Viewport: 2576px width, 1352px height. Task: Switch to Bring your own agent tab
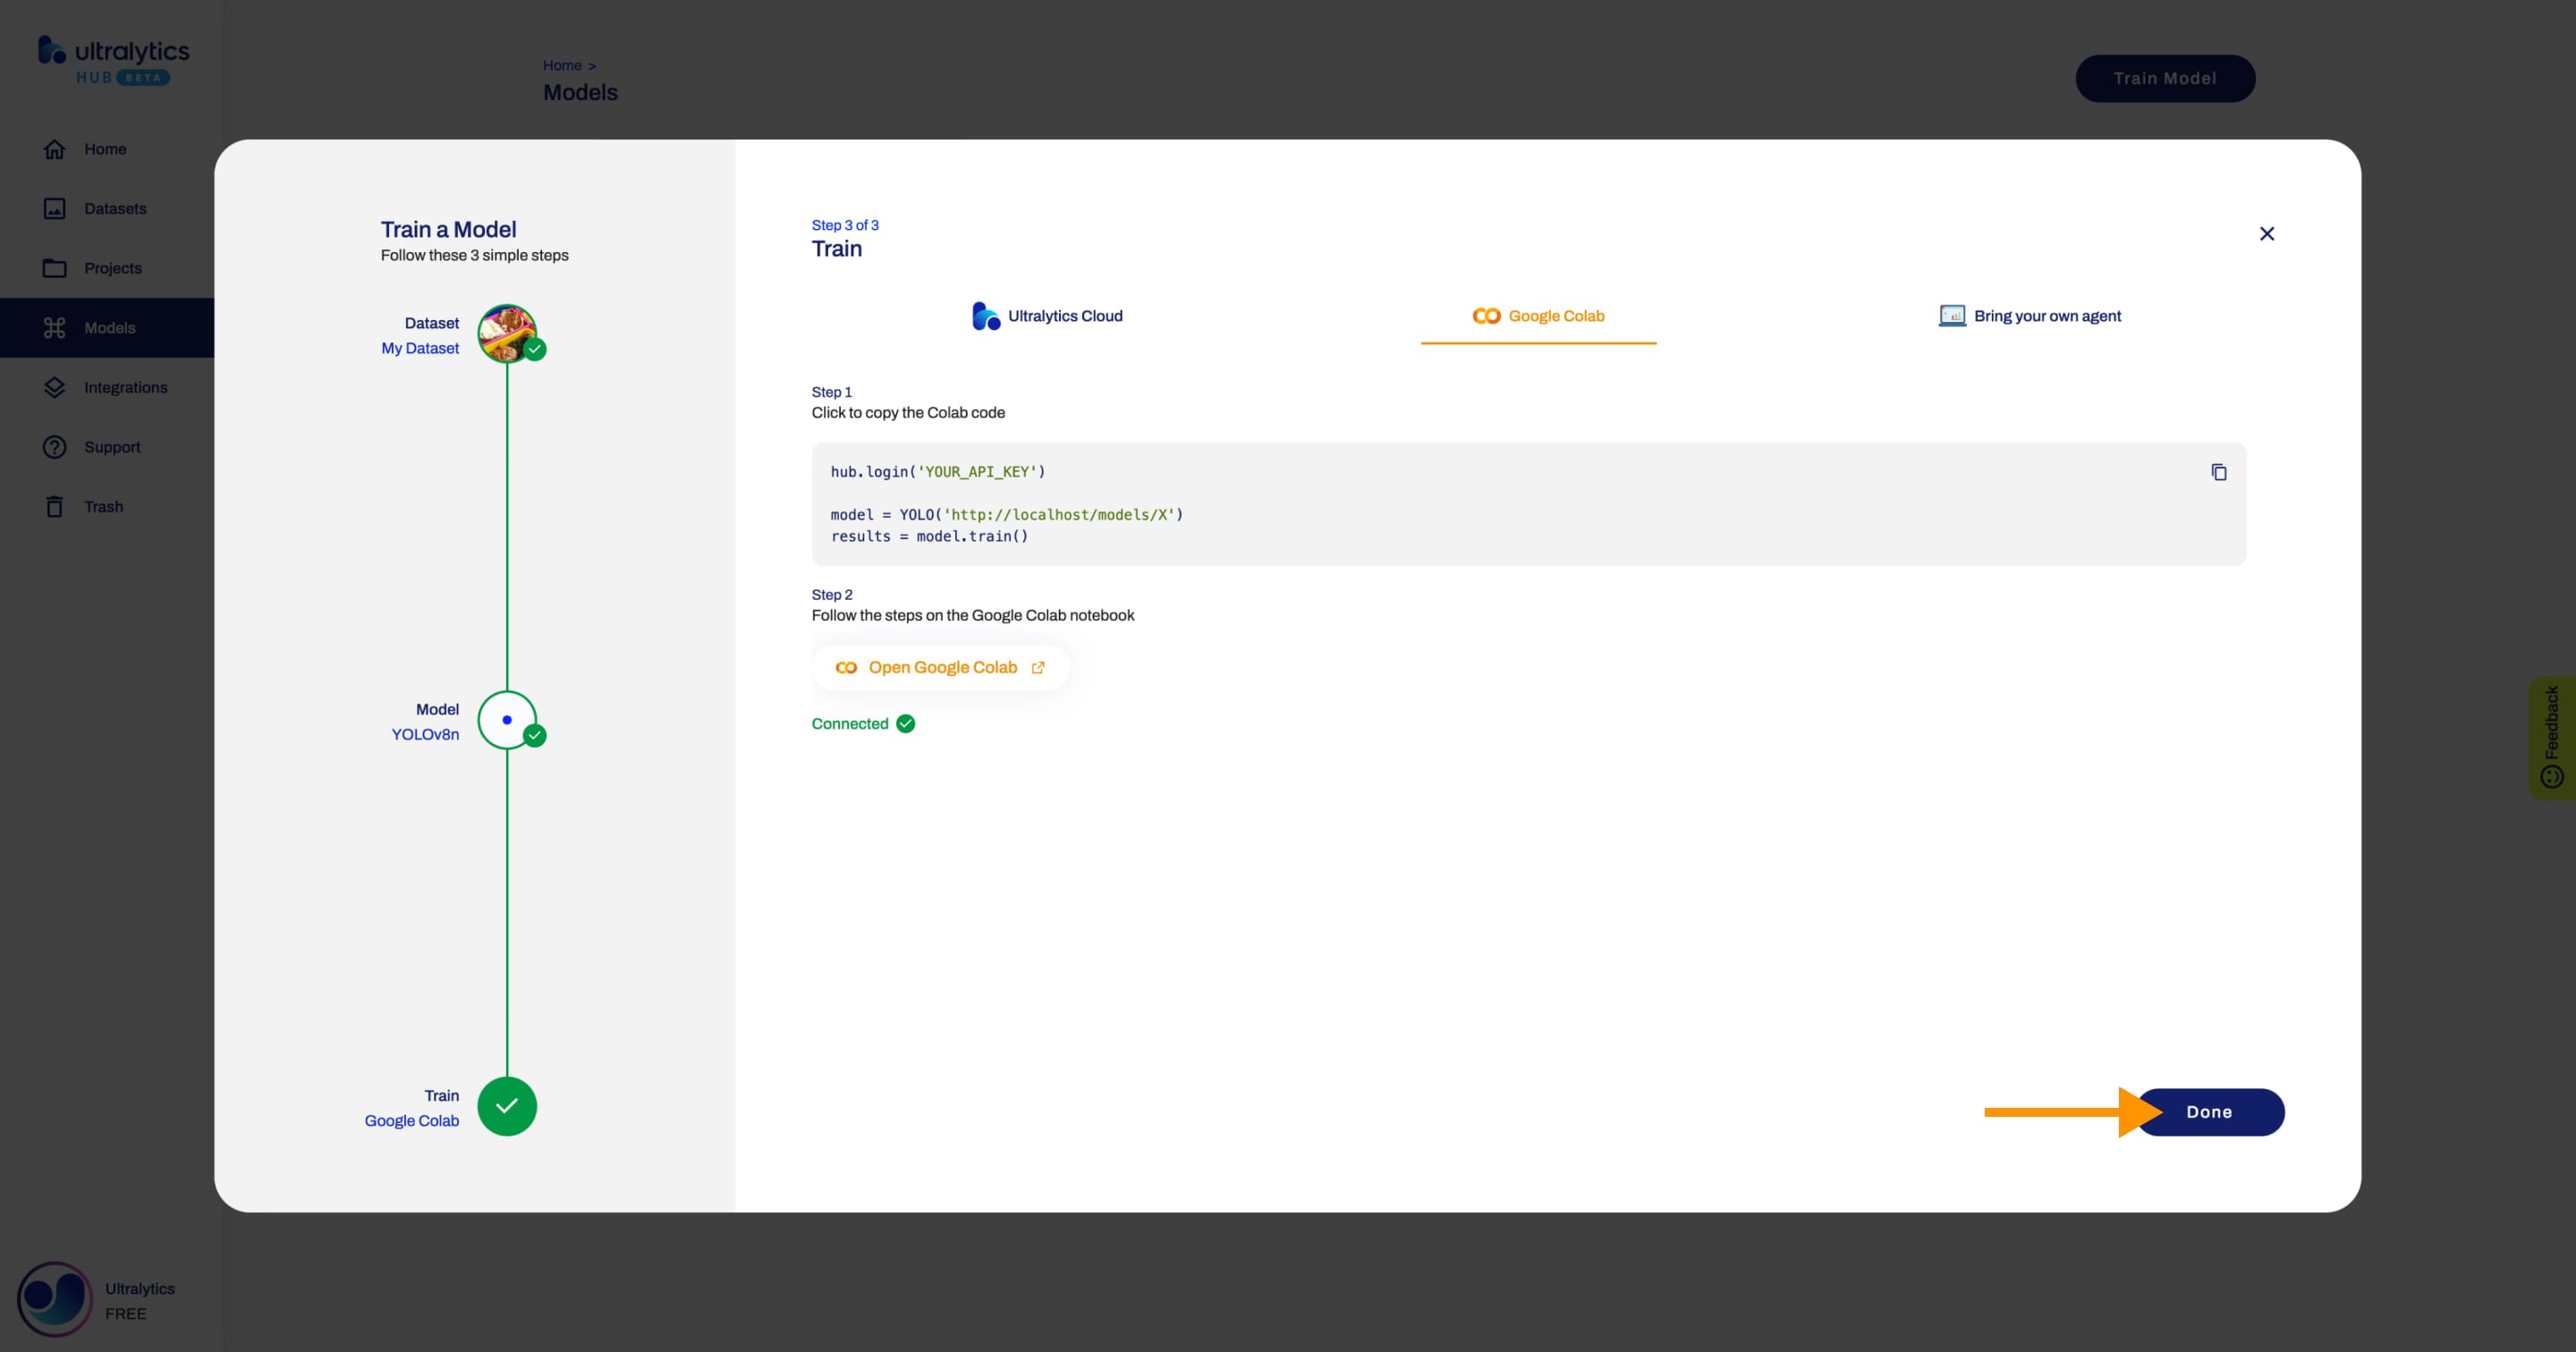click(2030, 315)
